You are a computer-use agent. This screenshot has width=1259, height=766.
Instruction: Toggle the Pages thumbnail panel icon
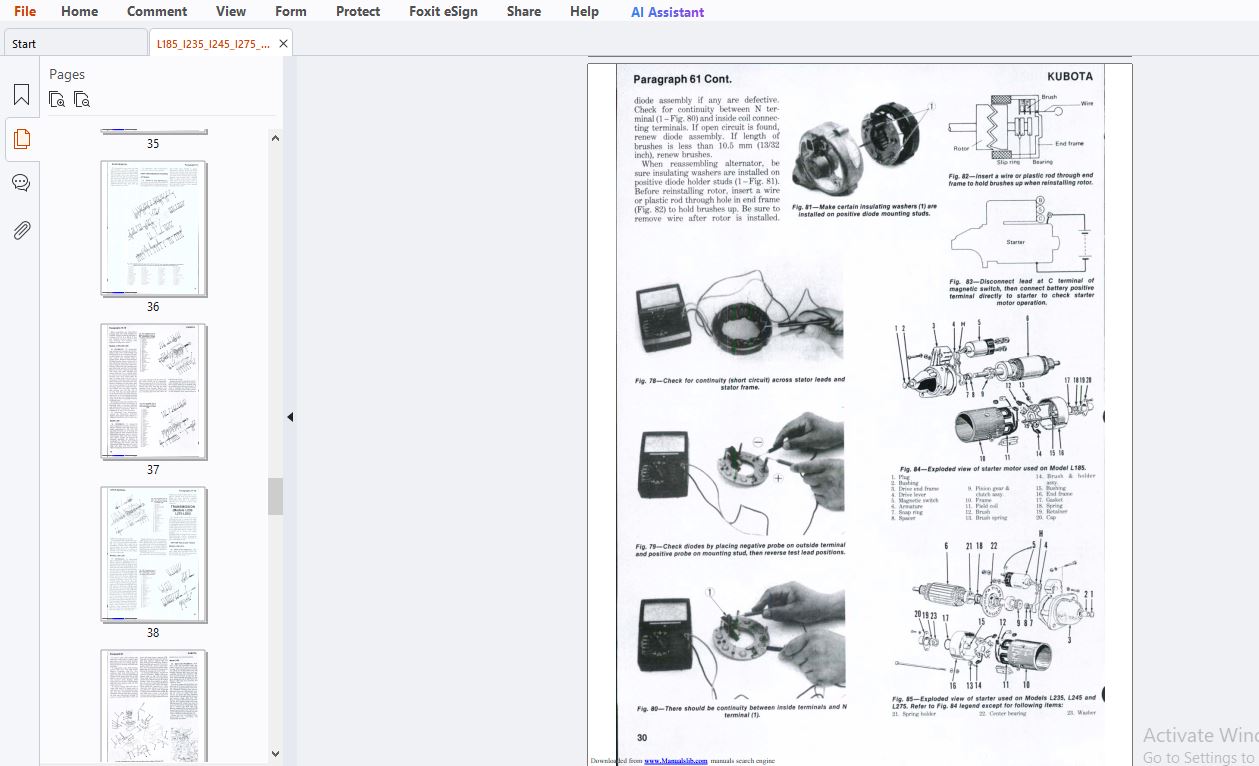point(21,139)
